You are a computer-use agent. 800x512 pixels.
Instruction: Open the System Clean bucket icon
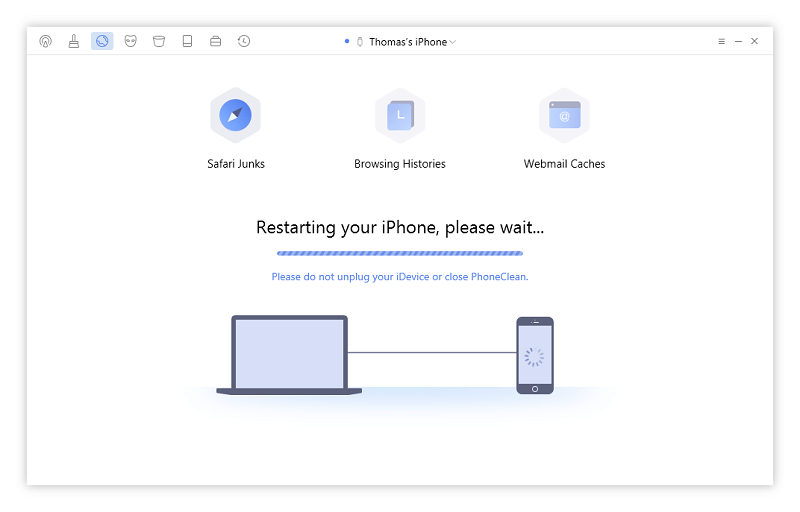point(159,41)
